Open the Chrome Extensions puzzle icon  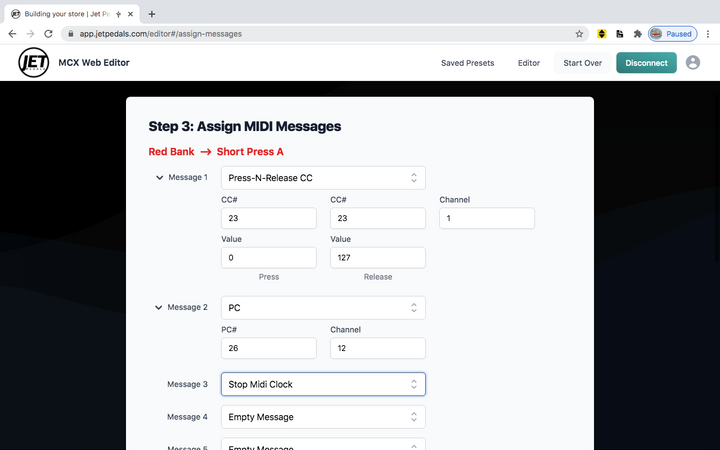637,33
